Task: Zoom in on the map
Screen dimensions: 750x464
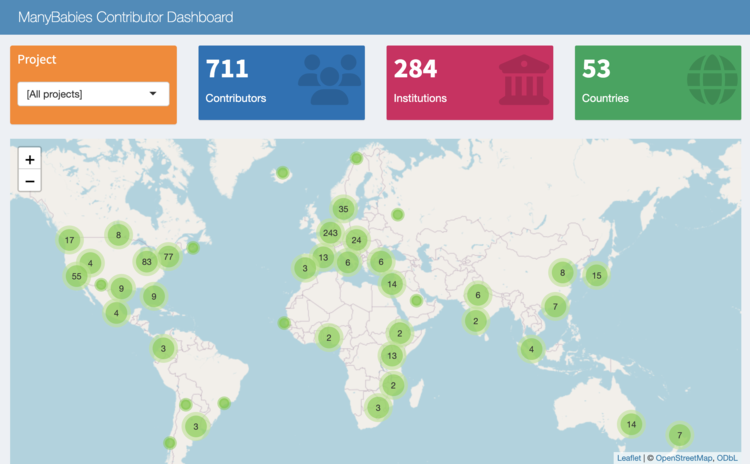Action: 30,159
